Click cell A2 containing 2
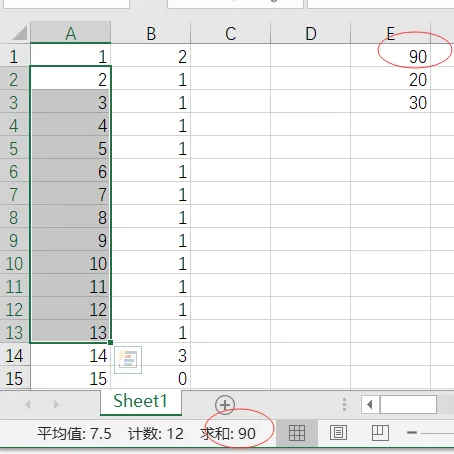This screenshot has width=454, height=454. pyautogui.click(x=71, y=79)
